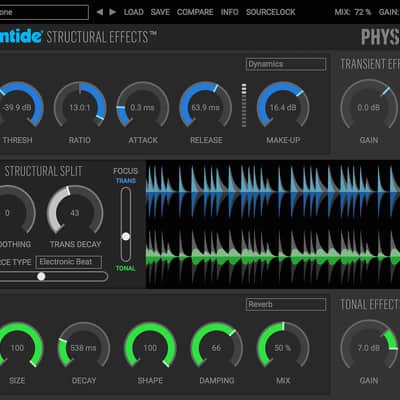Open the Dynamics effect dropdown

(286, 64)
